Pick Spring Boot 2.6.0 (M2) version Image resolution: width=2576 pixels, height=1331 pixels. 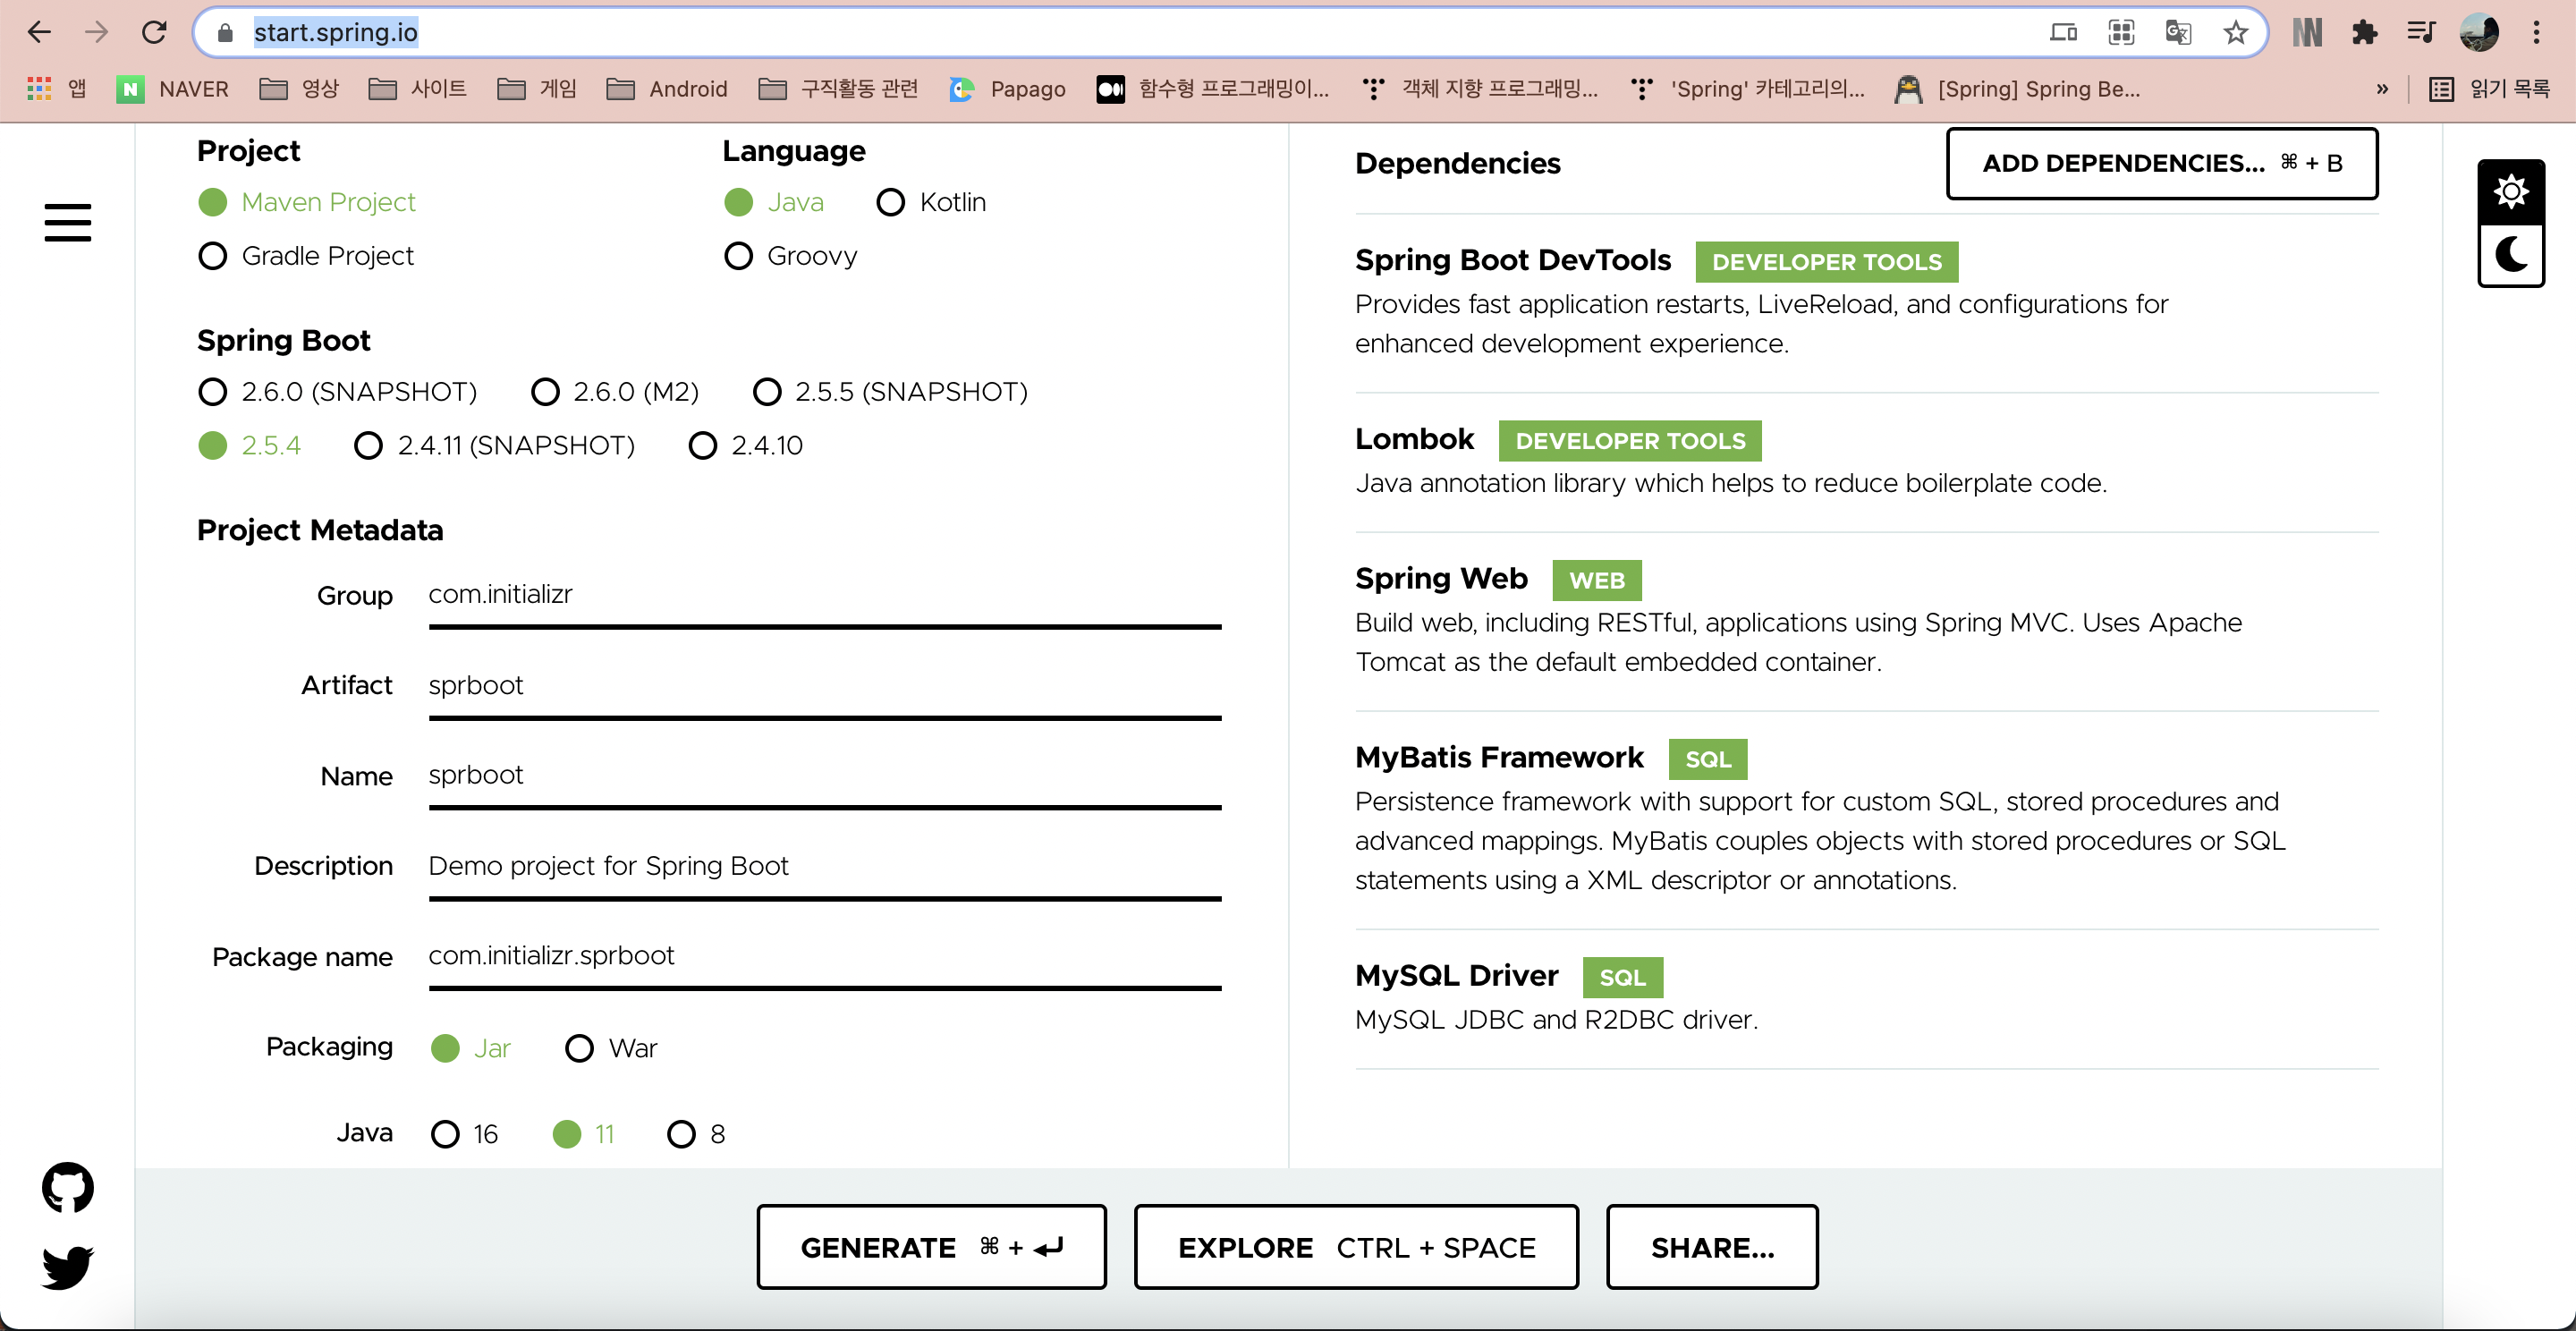click(x=545, y=392)
